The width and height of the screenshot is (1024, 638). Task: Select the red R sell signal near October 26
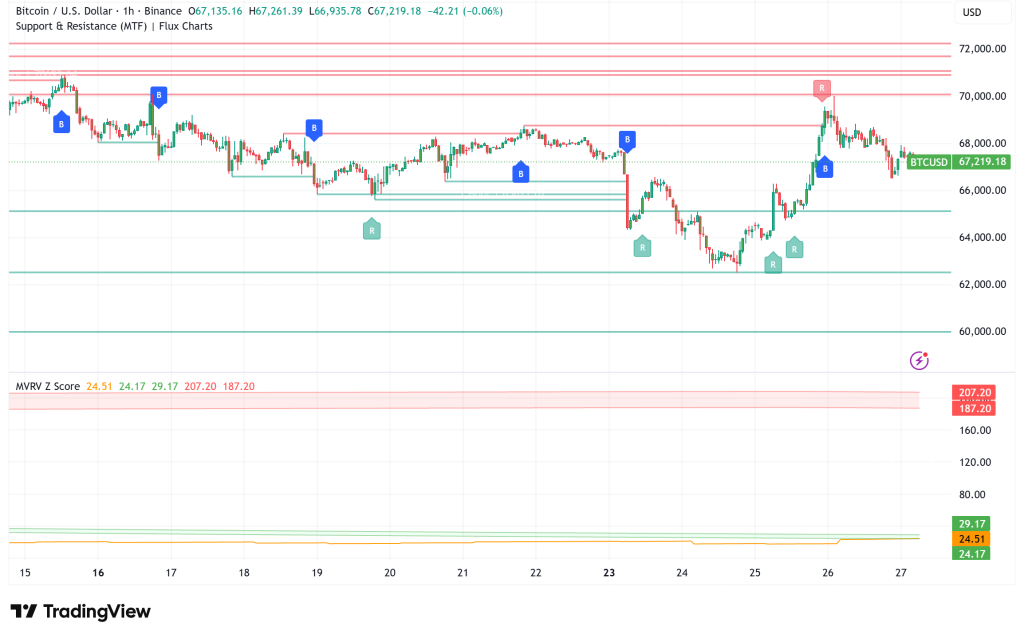(823, 89)
